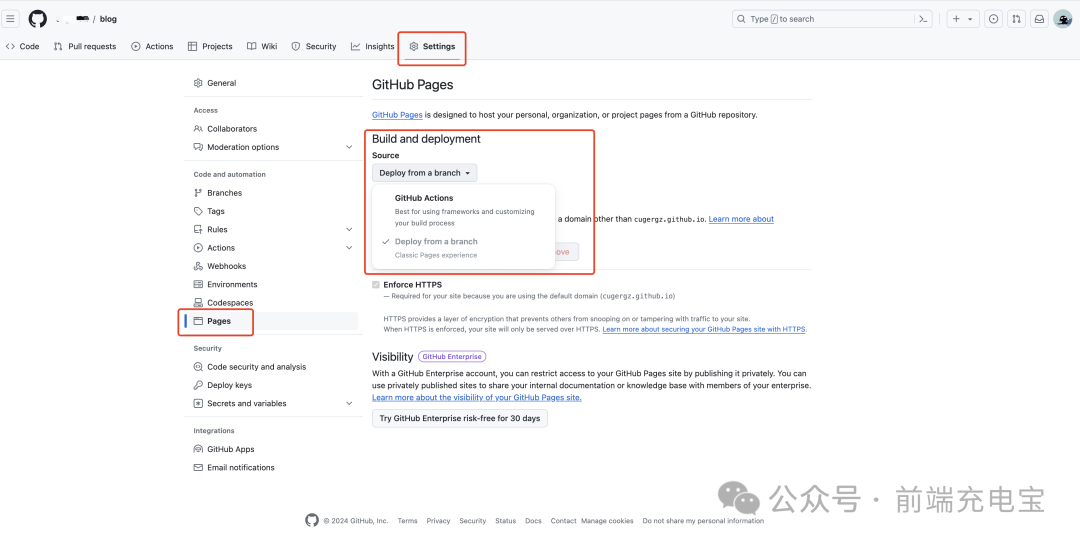Open the notifications inbox icon
Image resolution: width=1080 pixels, height=543 pixels.
pyautogui.click(x=1039, y=19)
